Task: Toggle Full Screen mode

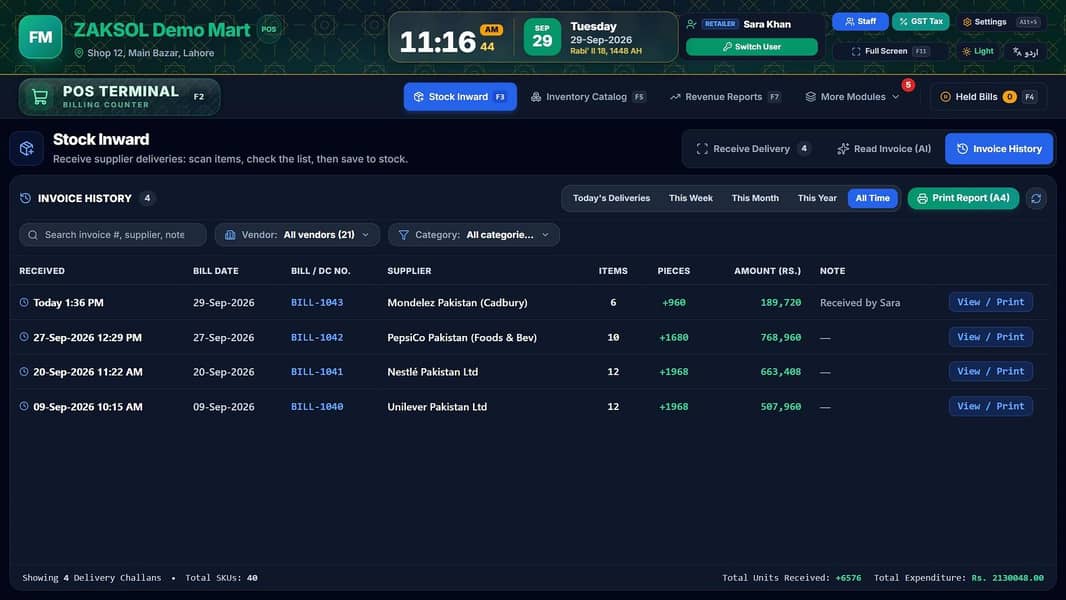Action: (x=889, y=52)
